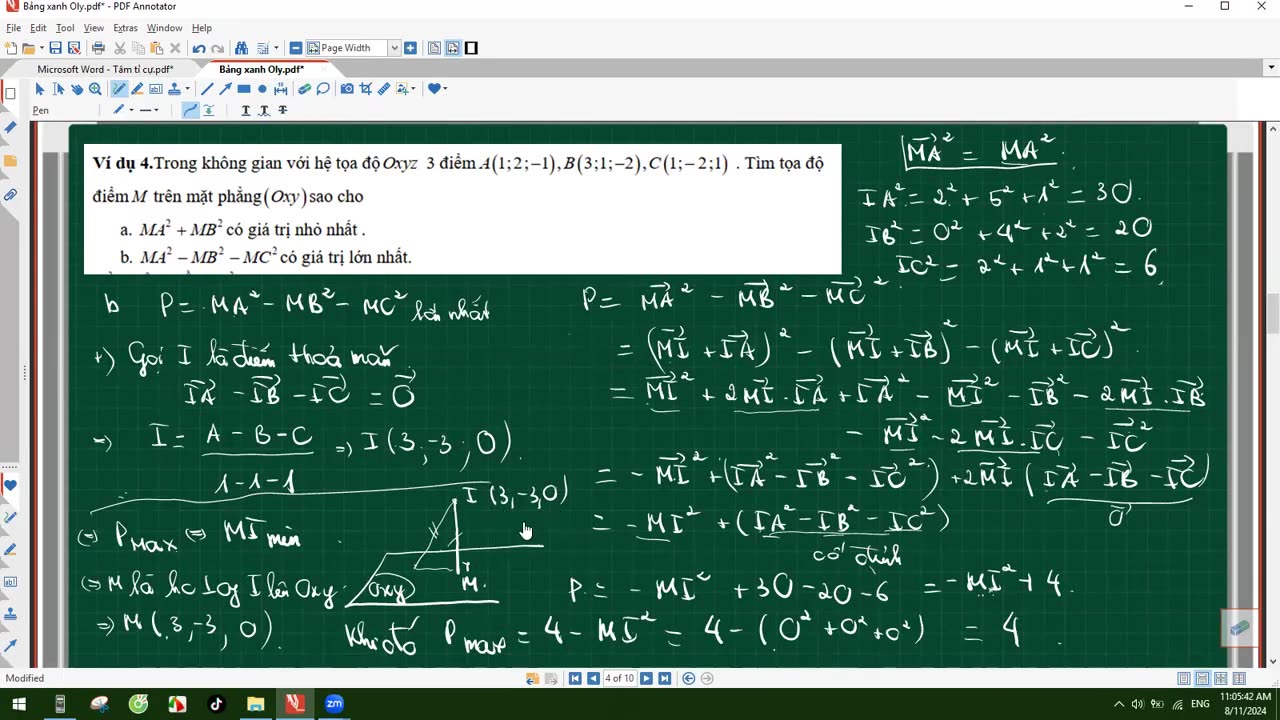Click the floating eraser button on page
Viewport: 1280px width, 720px height.
tap(1239, 628)
